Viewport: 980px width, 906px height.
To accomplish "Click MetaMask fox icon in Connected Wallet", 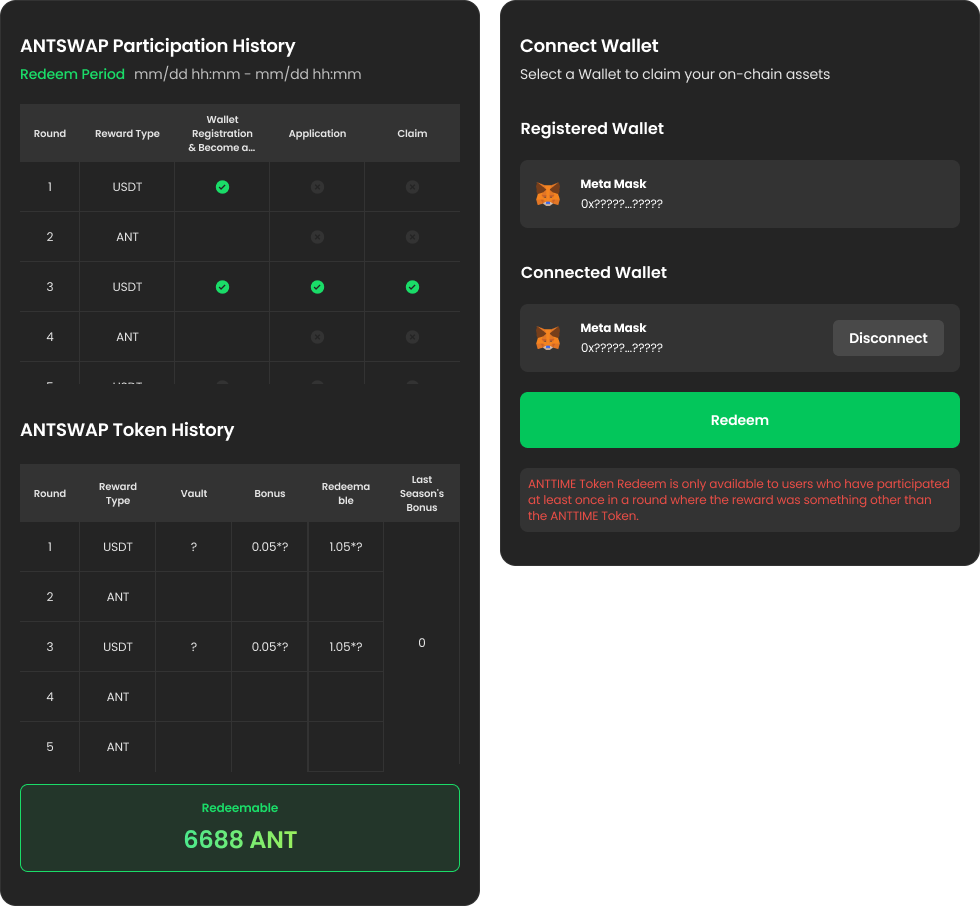I will pos(548,338).
